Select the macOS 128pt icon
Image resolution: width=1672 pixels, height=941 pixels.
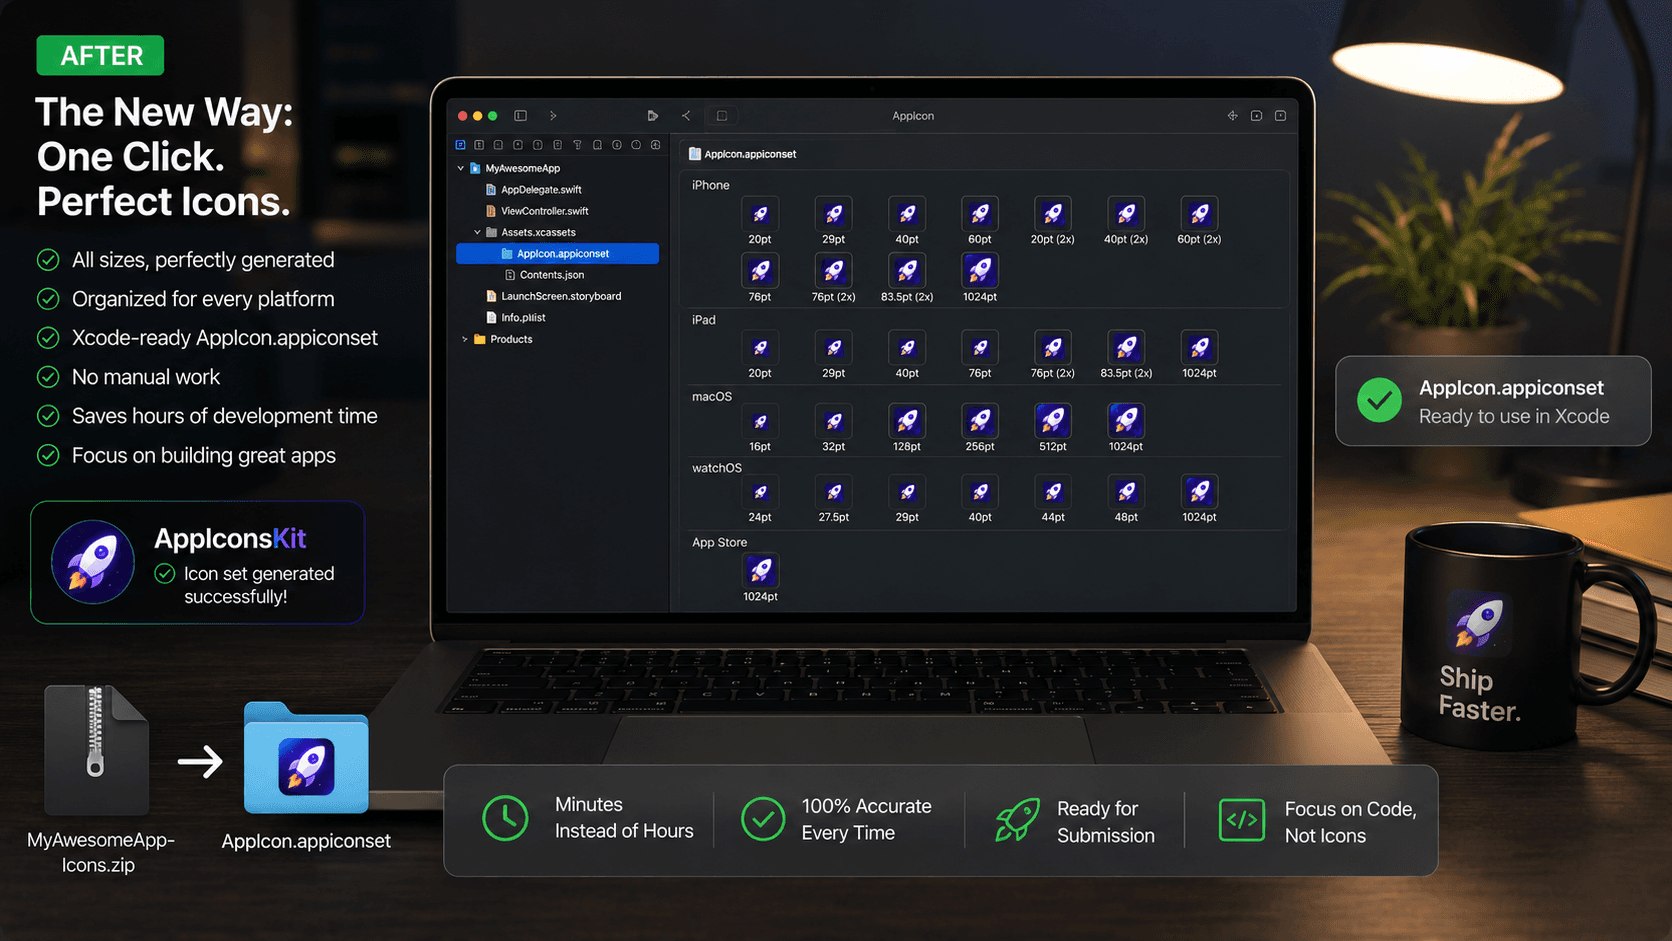907,421
